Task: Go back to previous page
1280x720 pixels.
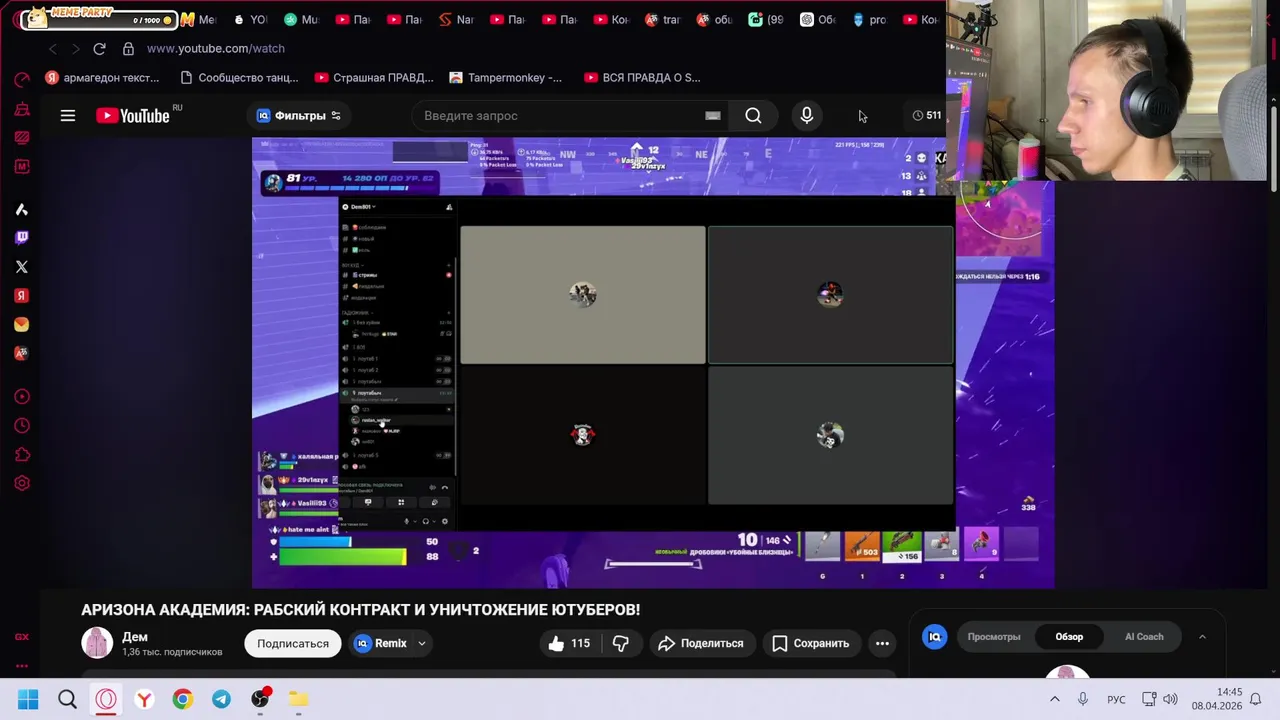Action: (x=53, y=48)
